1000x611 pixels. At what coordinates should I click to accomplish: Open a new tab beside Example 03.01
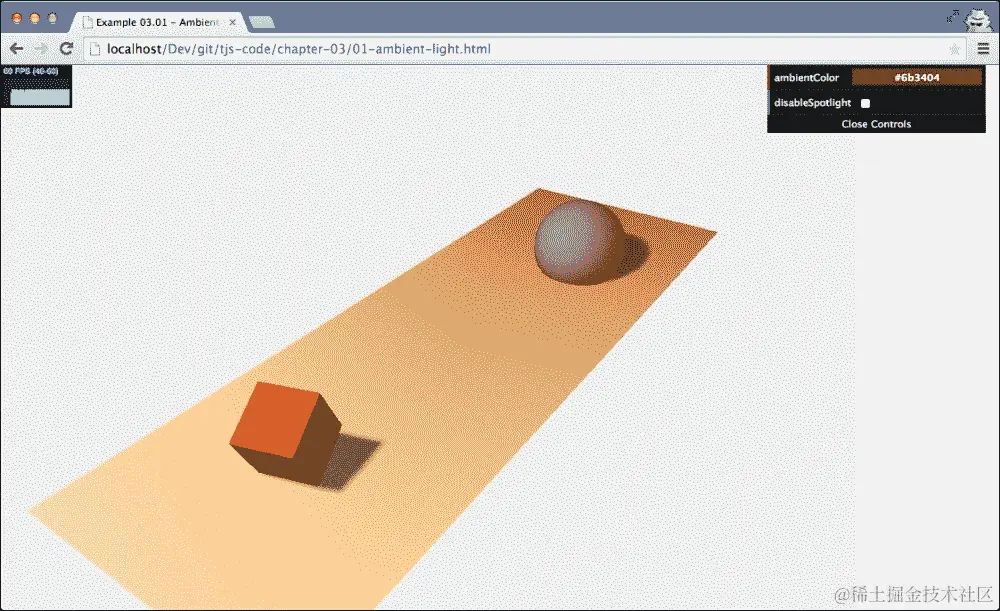(262, 22)
